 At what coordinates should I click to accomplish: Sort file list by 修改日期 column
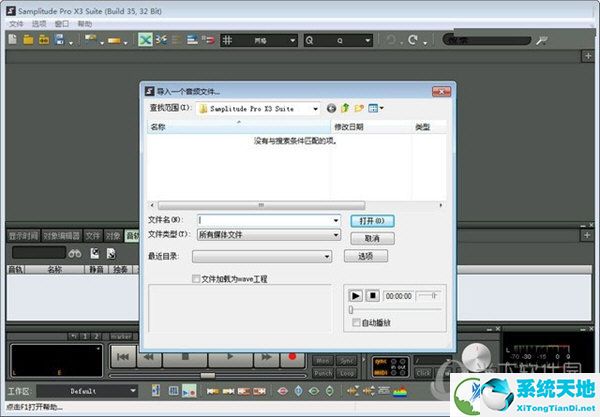pyautogui.click(x=371, y=127)
